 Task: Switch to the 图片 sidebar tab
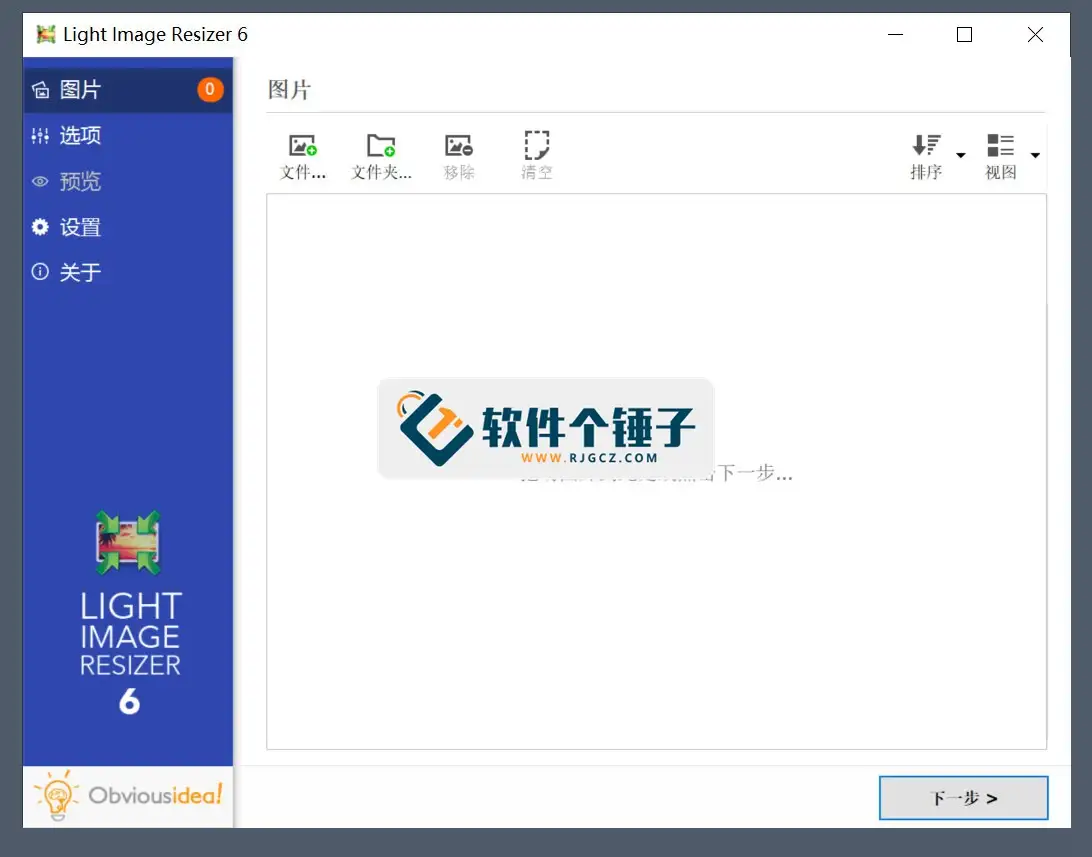[x=80, y=90]
